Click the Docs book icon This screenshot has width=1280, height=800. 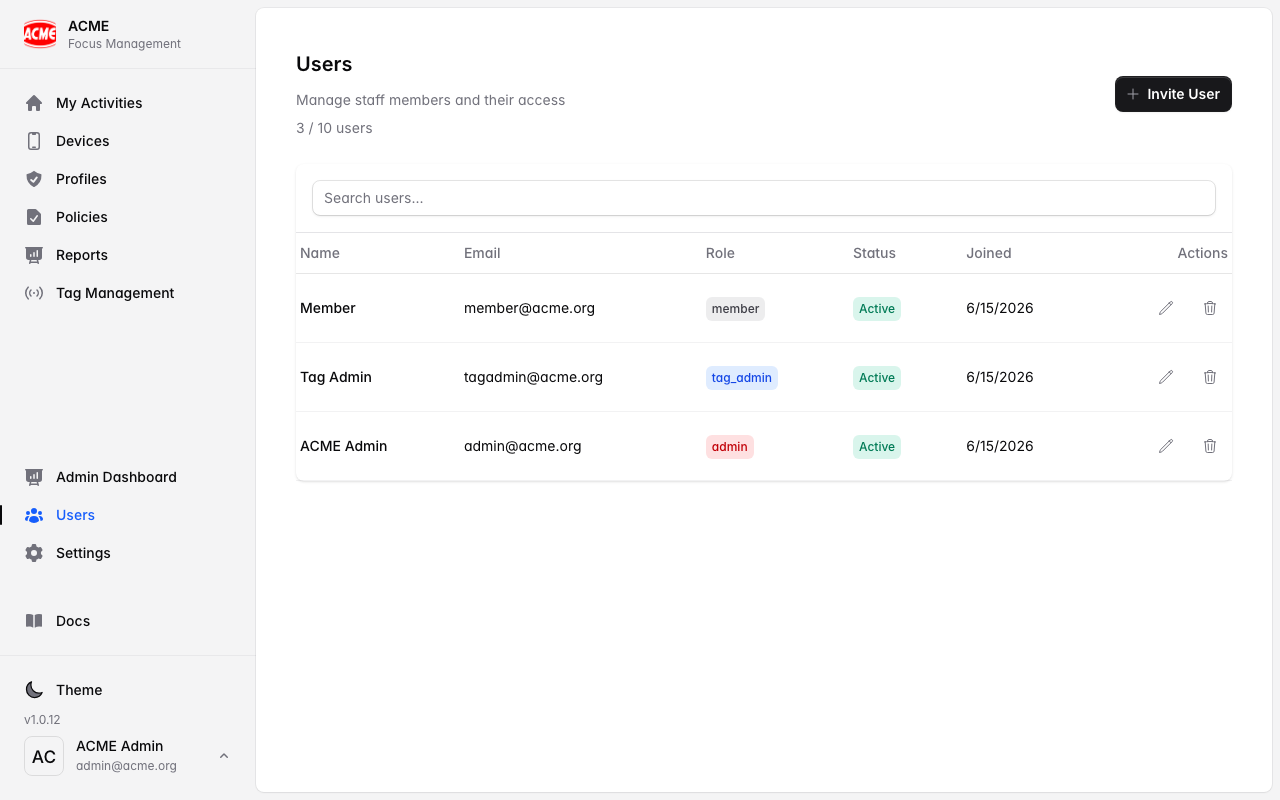coord(34,621)
